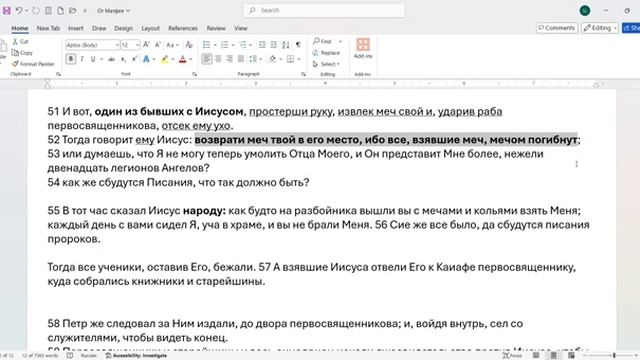
Task: Undo the last action
Action: click(x=19, y=11)
